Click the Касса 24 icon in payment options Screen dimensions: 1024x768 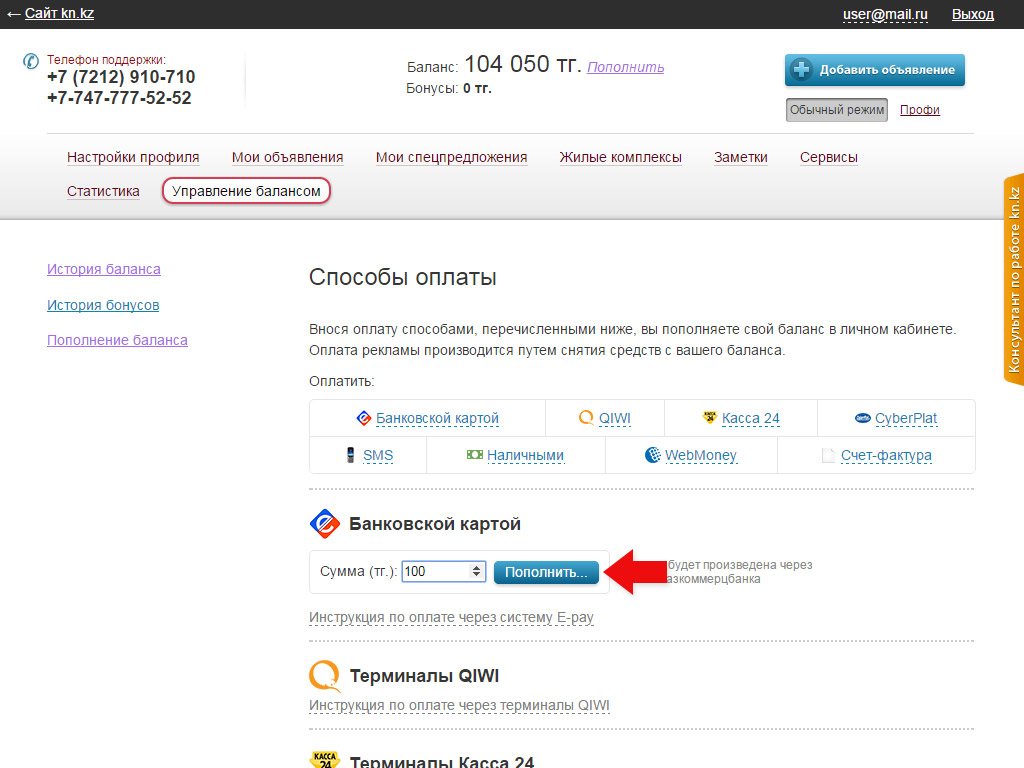(710, 418)
